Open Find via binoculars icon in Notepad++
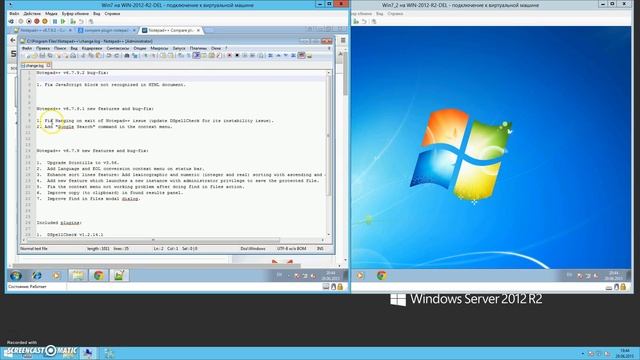This screenshot has width=640, height=360. click(x=127, y=55)
